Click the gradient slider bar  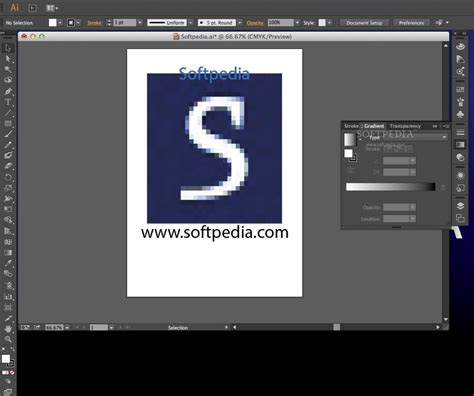point(390,187)
